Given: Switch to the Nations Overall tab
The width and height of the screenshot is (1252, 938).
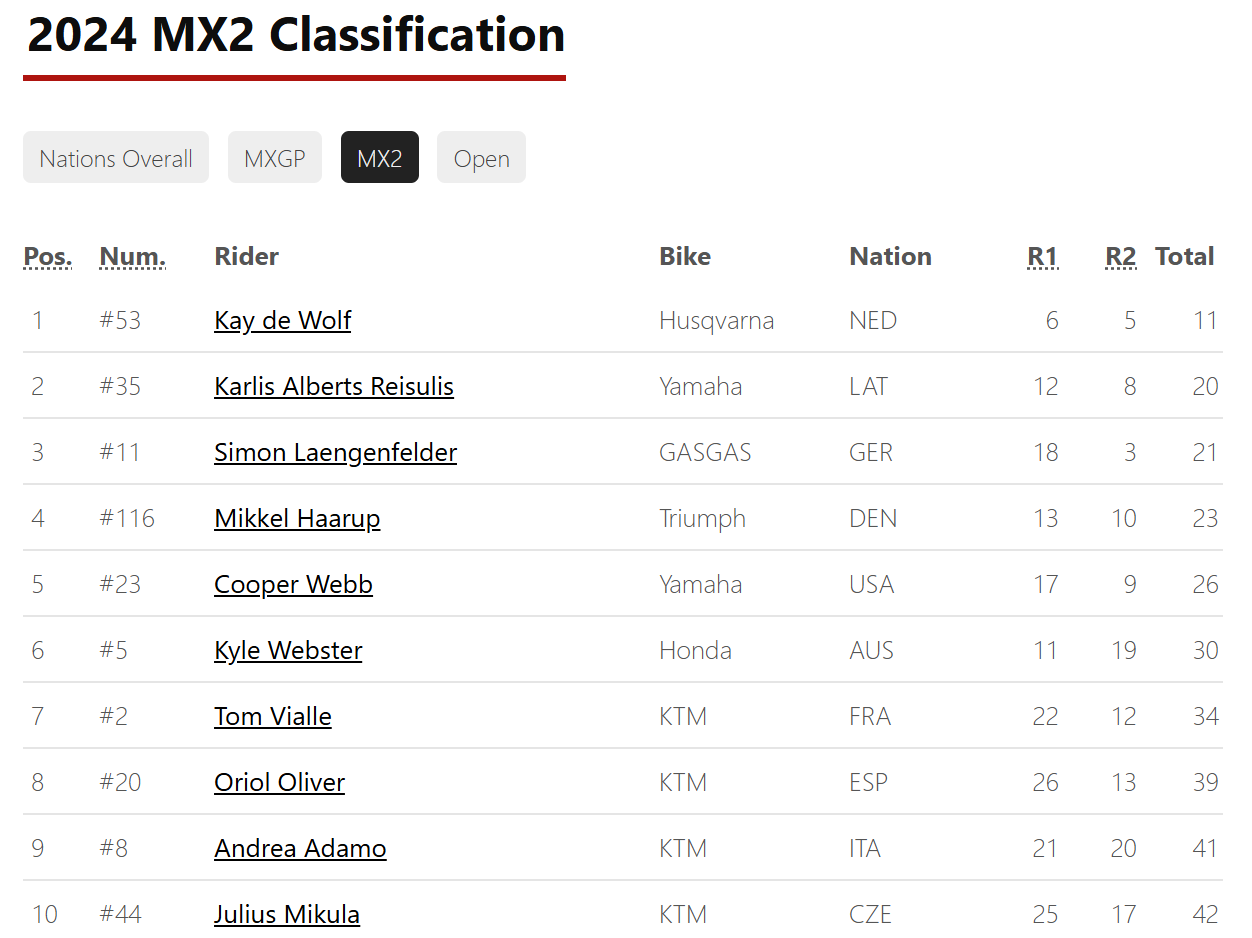Looking at the screenshot, I should tap(115, 157).
